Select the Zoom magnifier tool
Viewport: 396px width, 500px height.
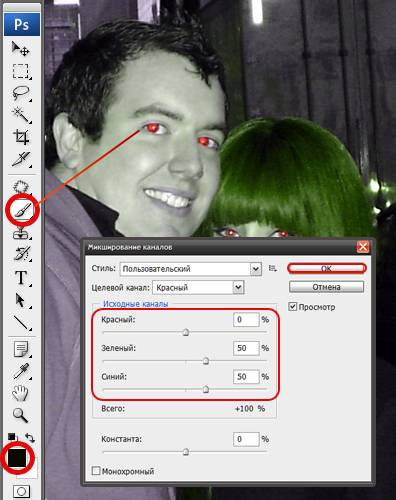tap(21, 415)
